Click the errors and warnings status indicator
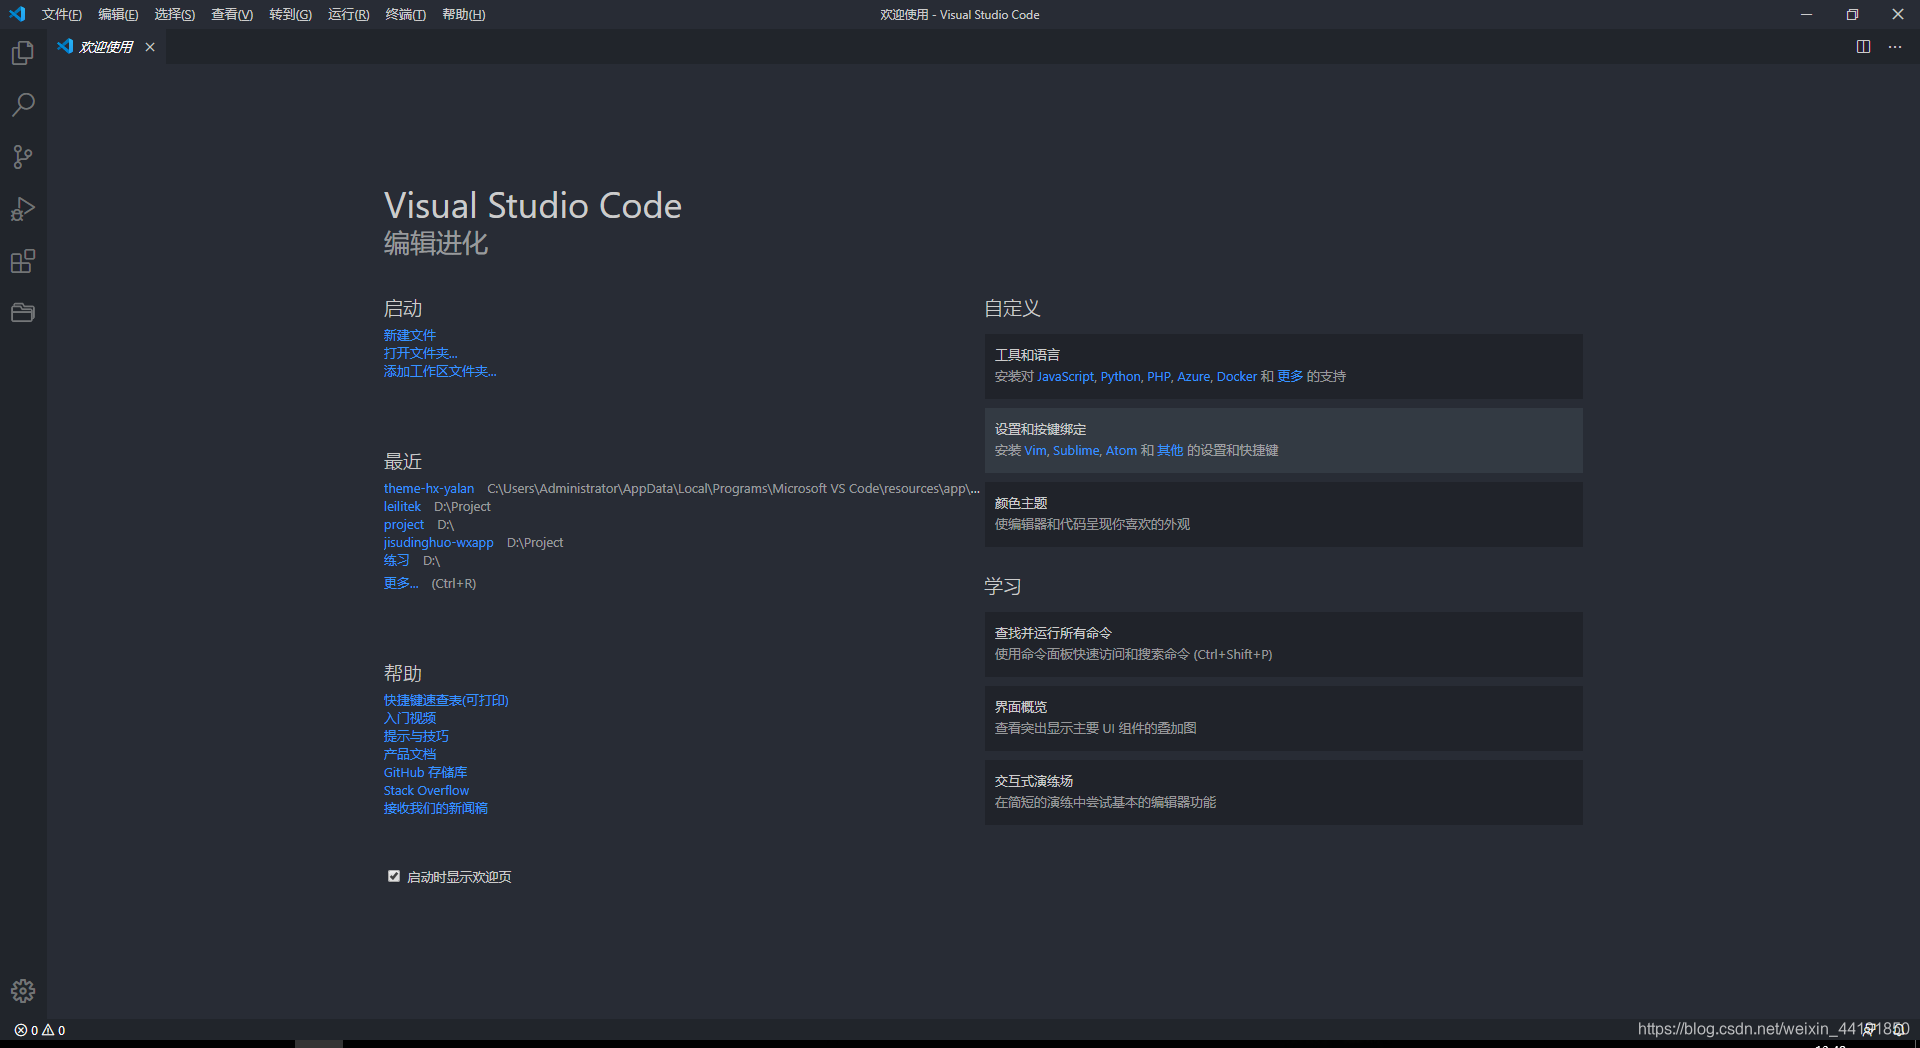1920x1048 pixels. [38, 1030]
